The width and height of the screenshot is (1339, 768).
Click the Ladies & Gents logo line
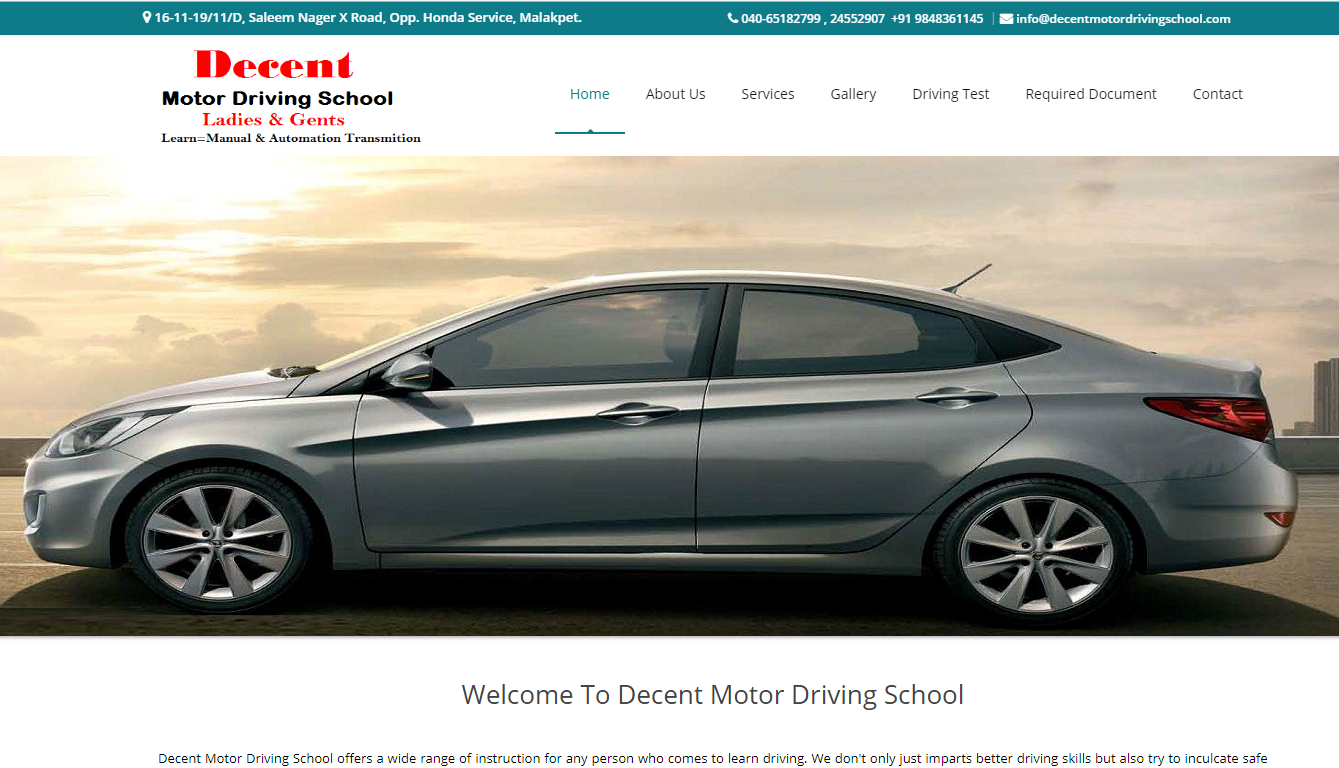coord(273,120)
